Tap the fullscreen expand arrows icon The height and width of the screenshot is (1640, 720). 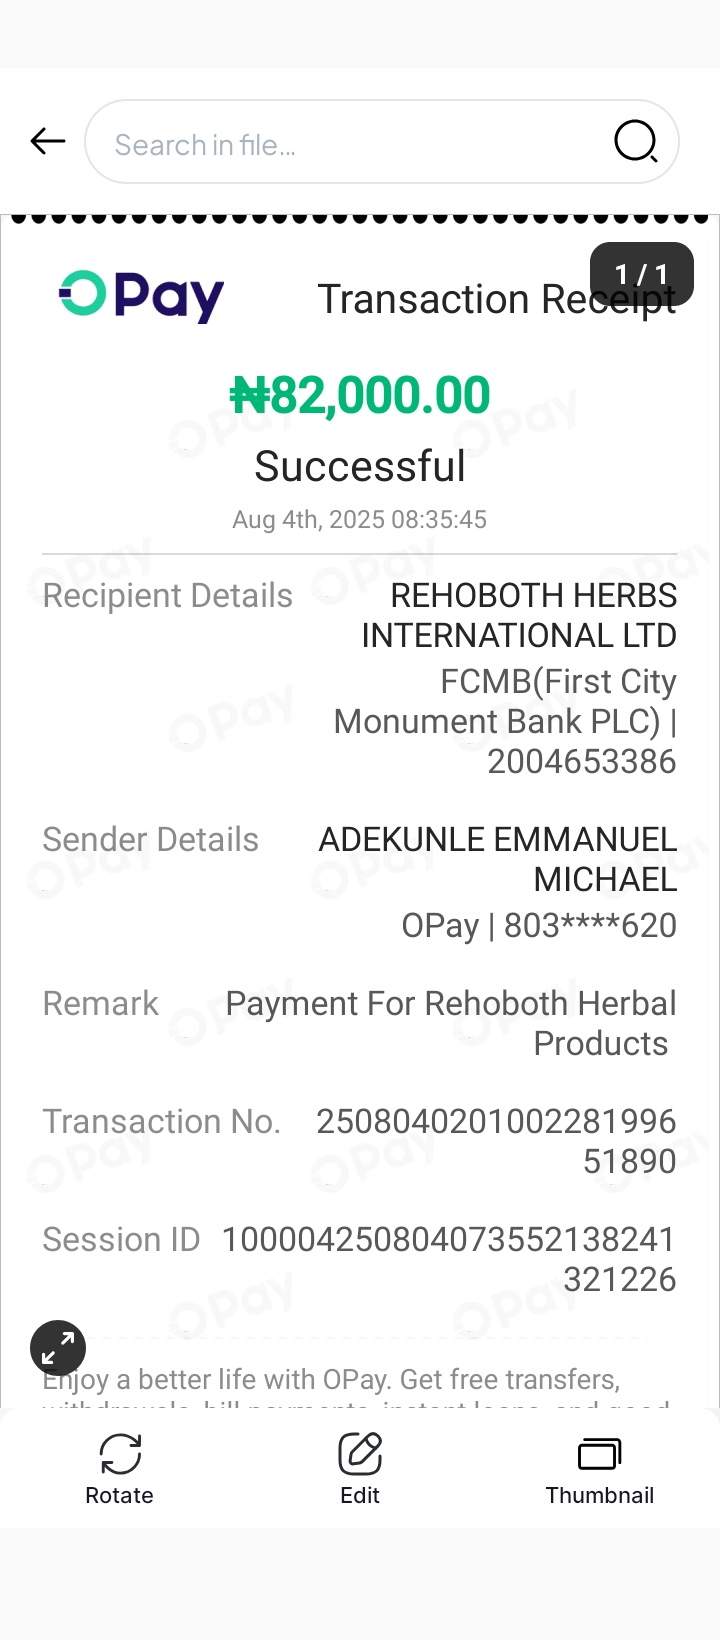pos(58,1348)
